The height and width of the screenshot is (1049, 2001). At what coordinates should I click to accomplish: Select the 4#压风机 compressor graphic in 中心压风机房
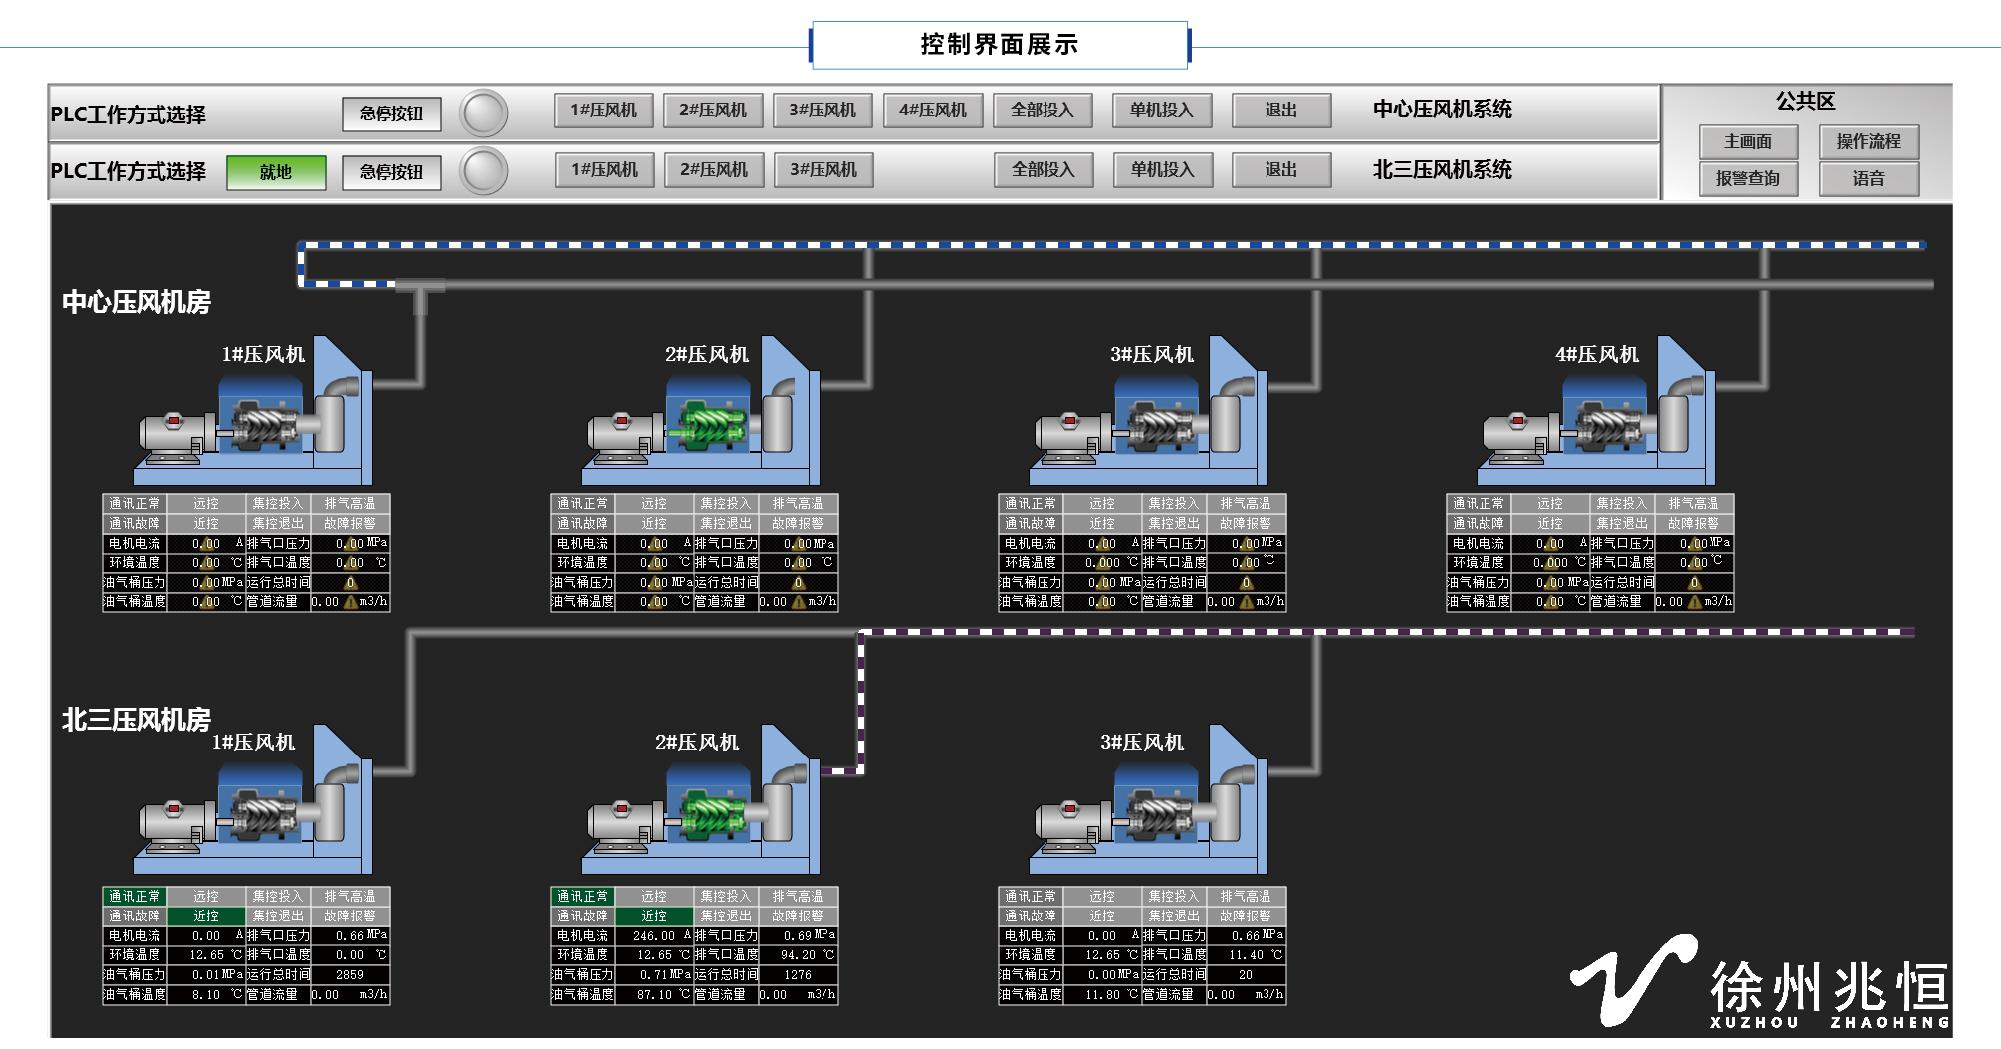tap(1598, 420)
